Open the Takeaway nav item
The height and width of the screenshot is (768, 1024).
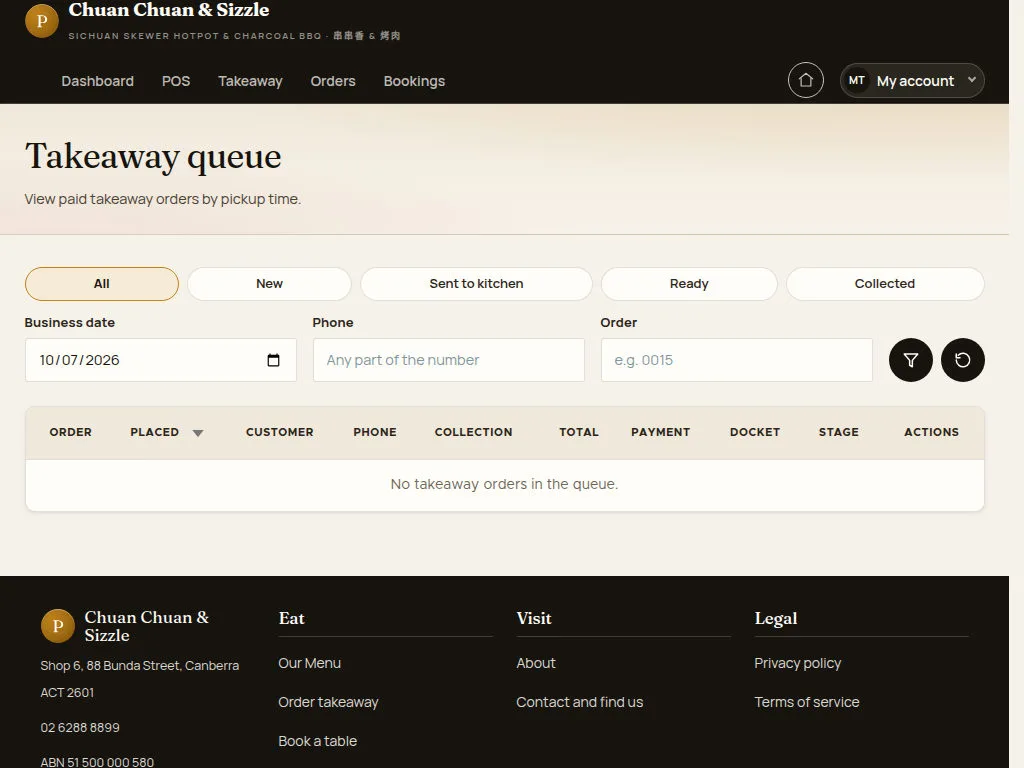pyautogui.click(x=250, y=81)
